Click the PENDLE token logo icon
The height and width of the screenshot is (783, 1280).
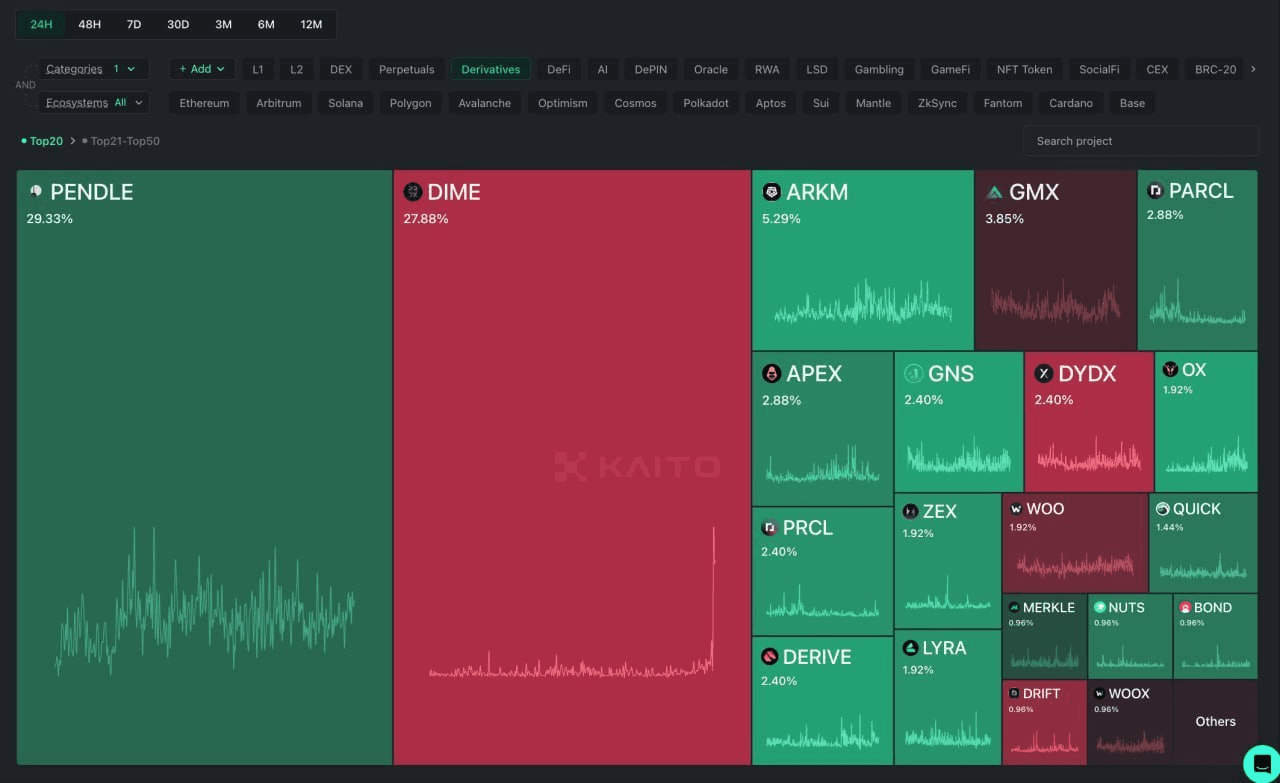click(36, 191)
